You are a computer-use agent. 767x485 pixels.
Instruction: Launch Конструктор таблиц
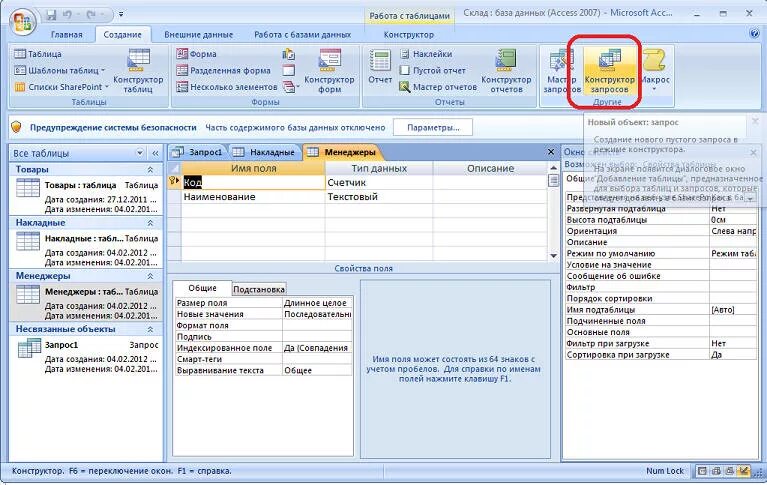point(138,71)
